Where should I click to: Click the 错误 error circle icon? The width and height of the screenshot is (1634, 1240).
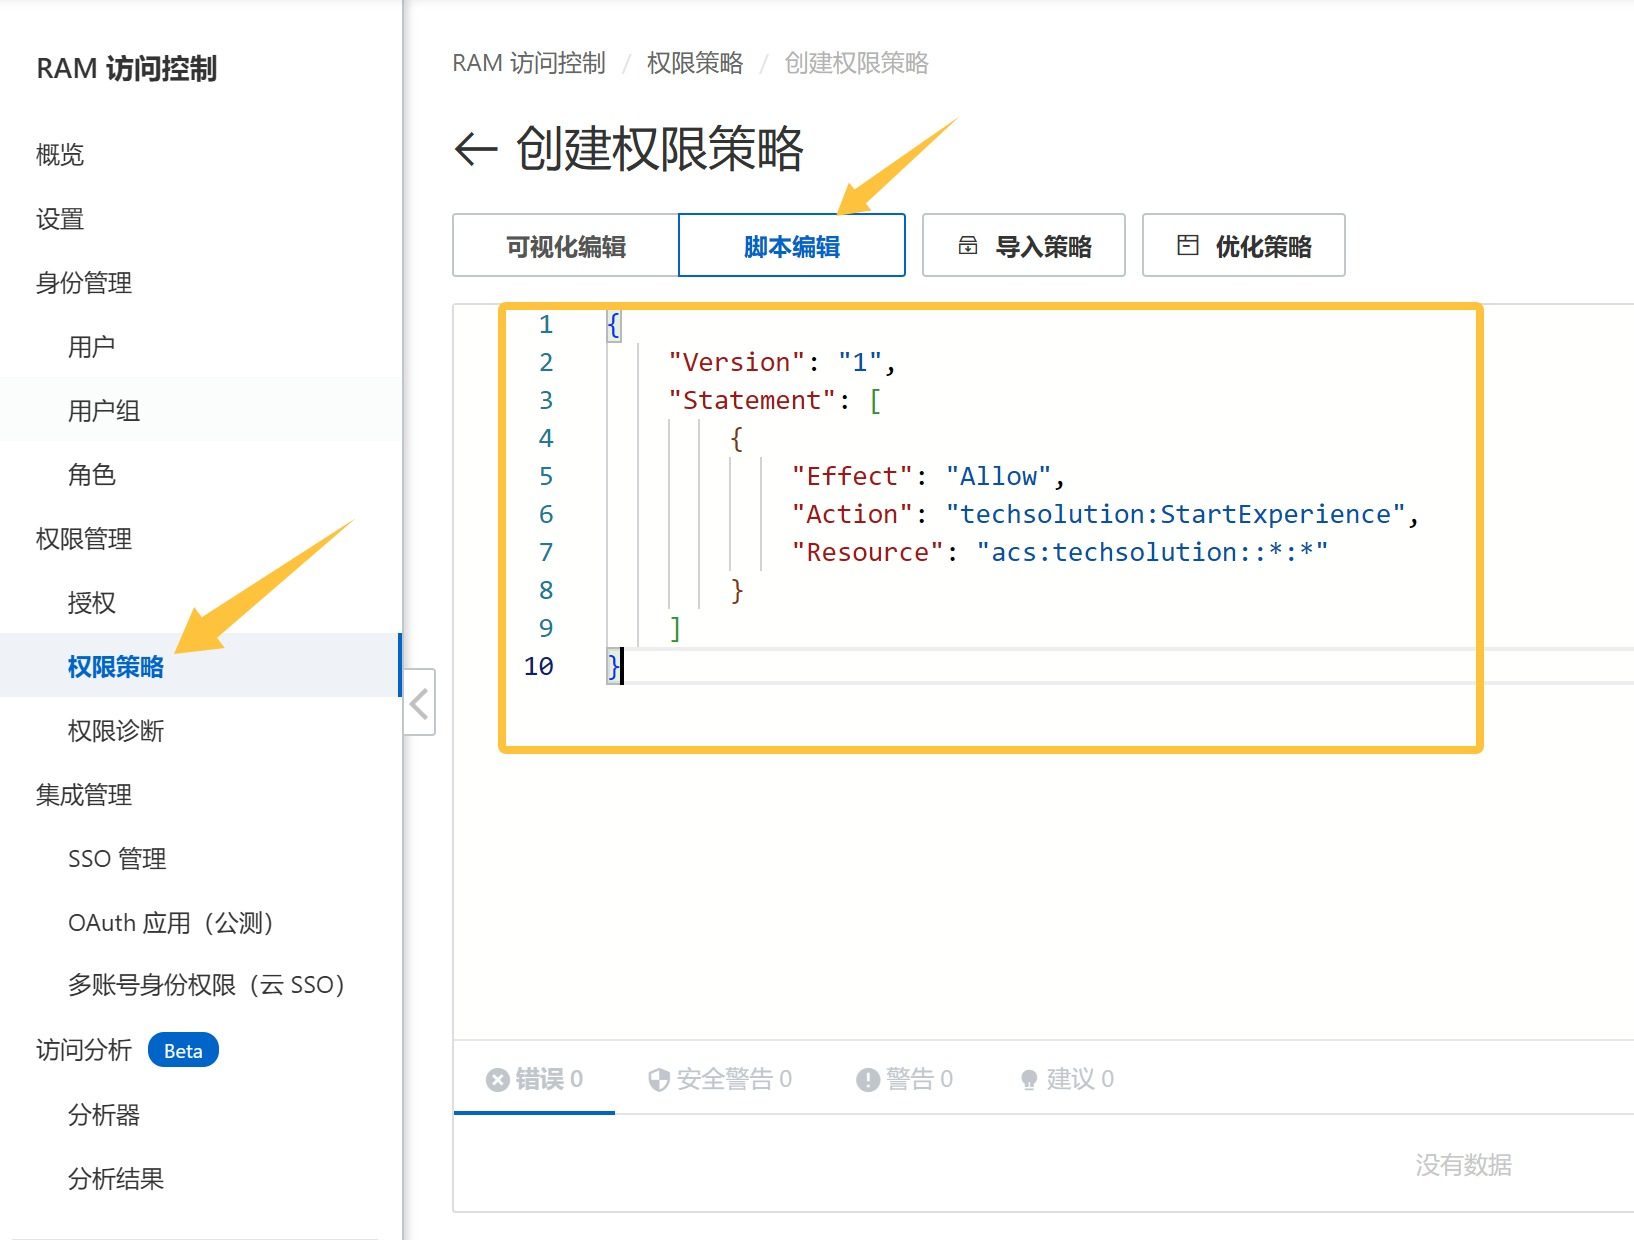497,1080
